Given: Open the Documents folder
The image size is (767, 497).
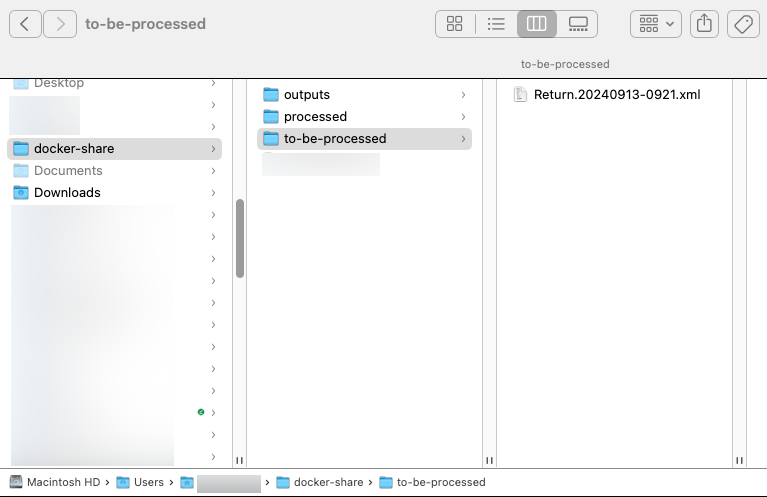Looking at the screenshot, I should click(x=68, y=171).
